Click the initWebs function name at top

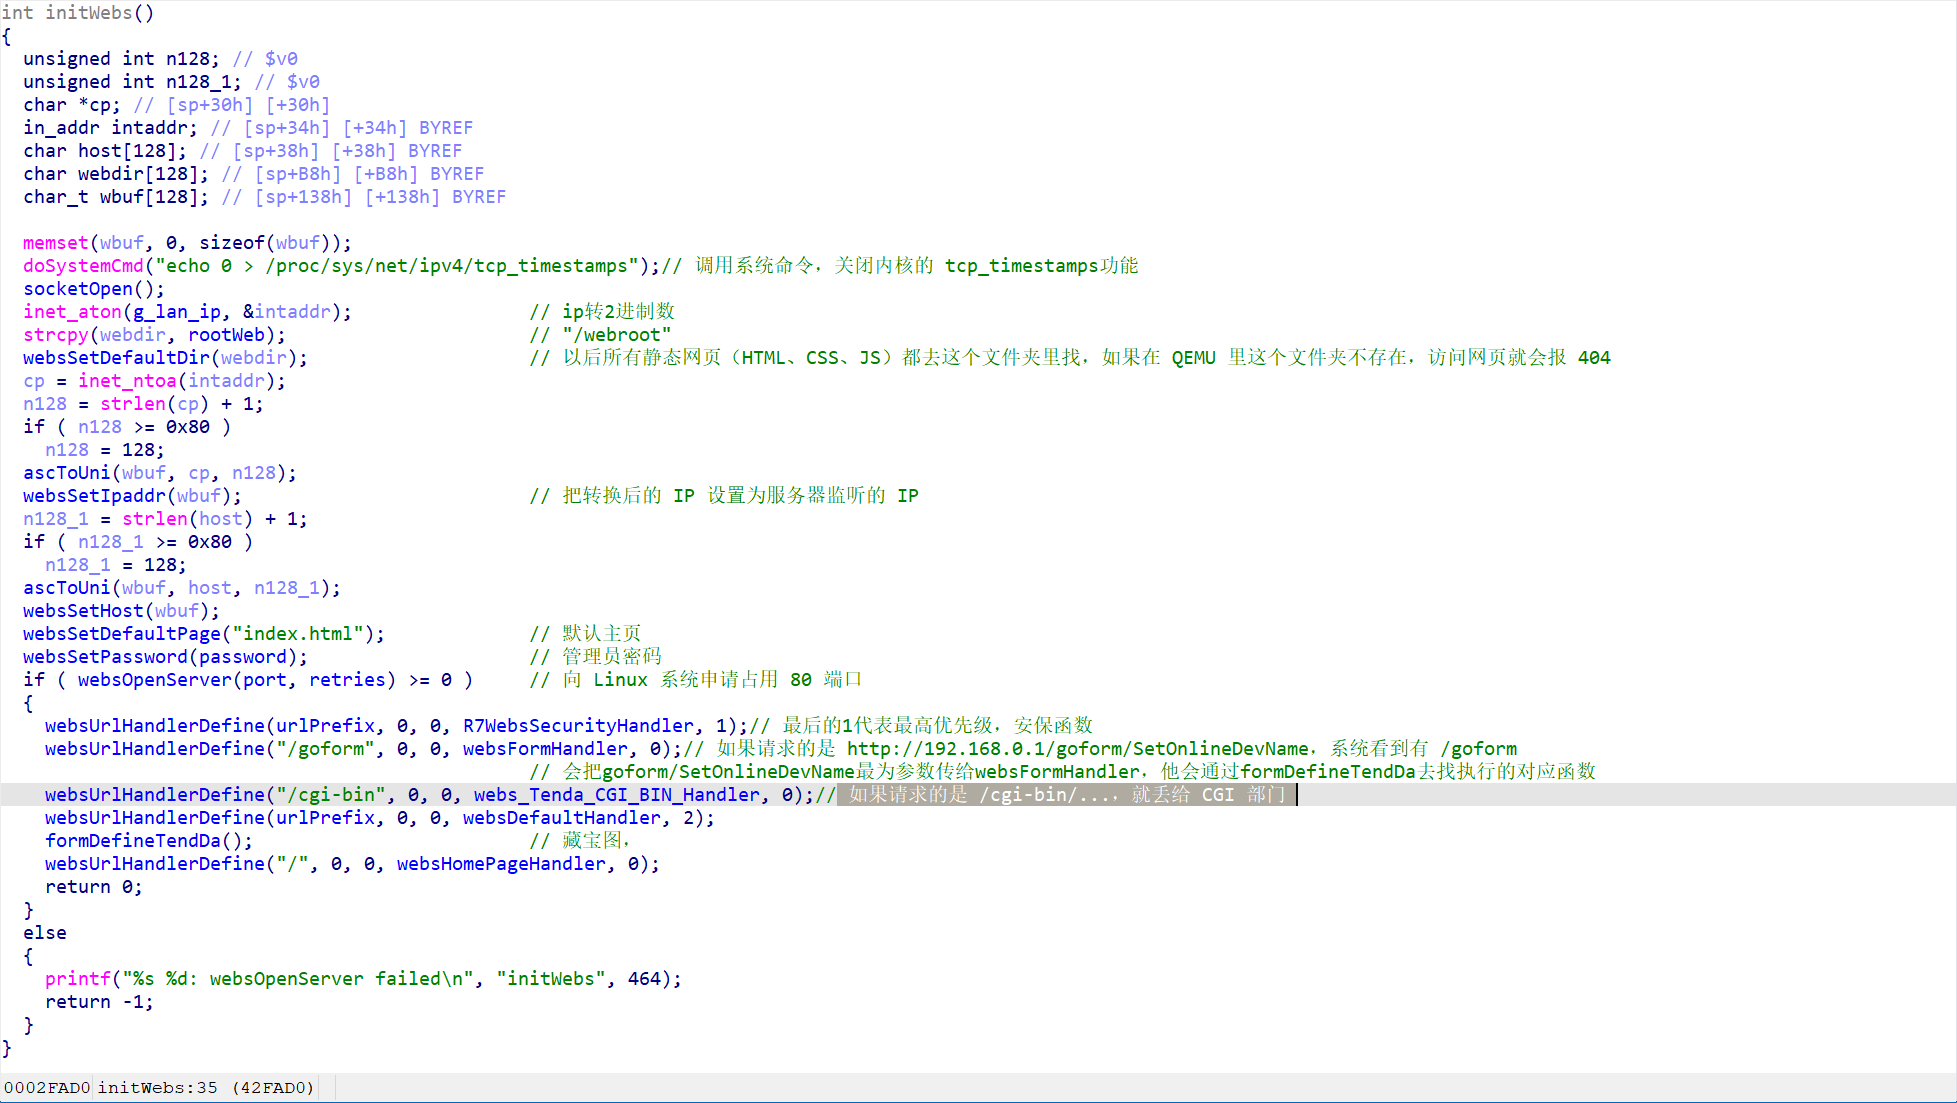[90, 13]
